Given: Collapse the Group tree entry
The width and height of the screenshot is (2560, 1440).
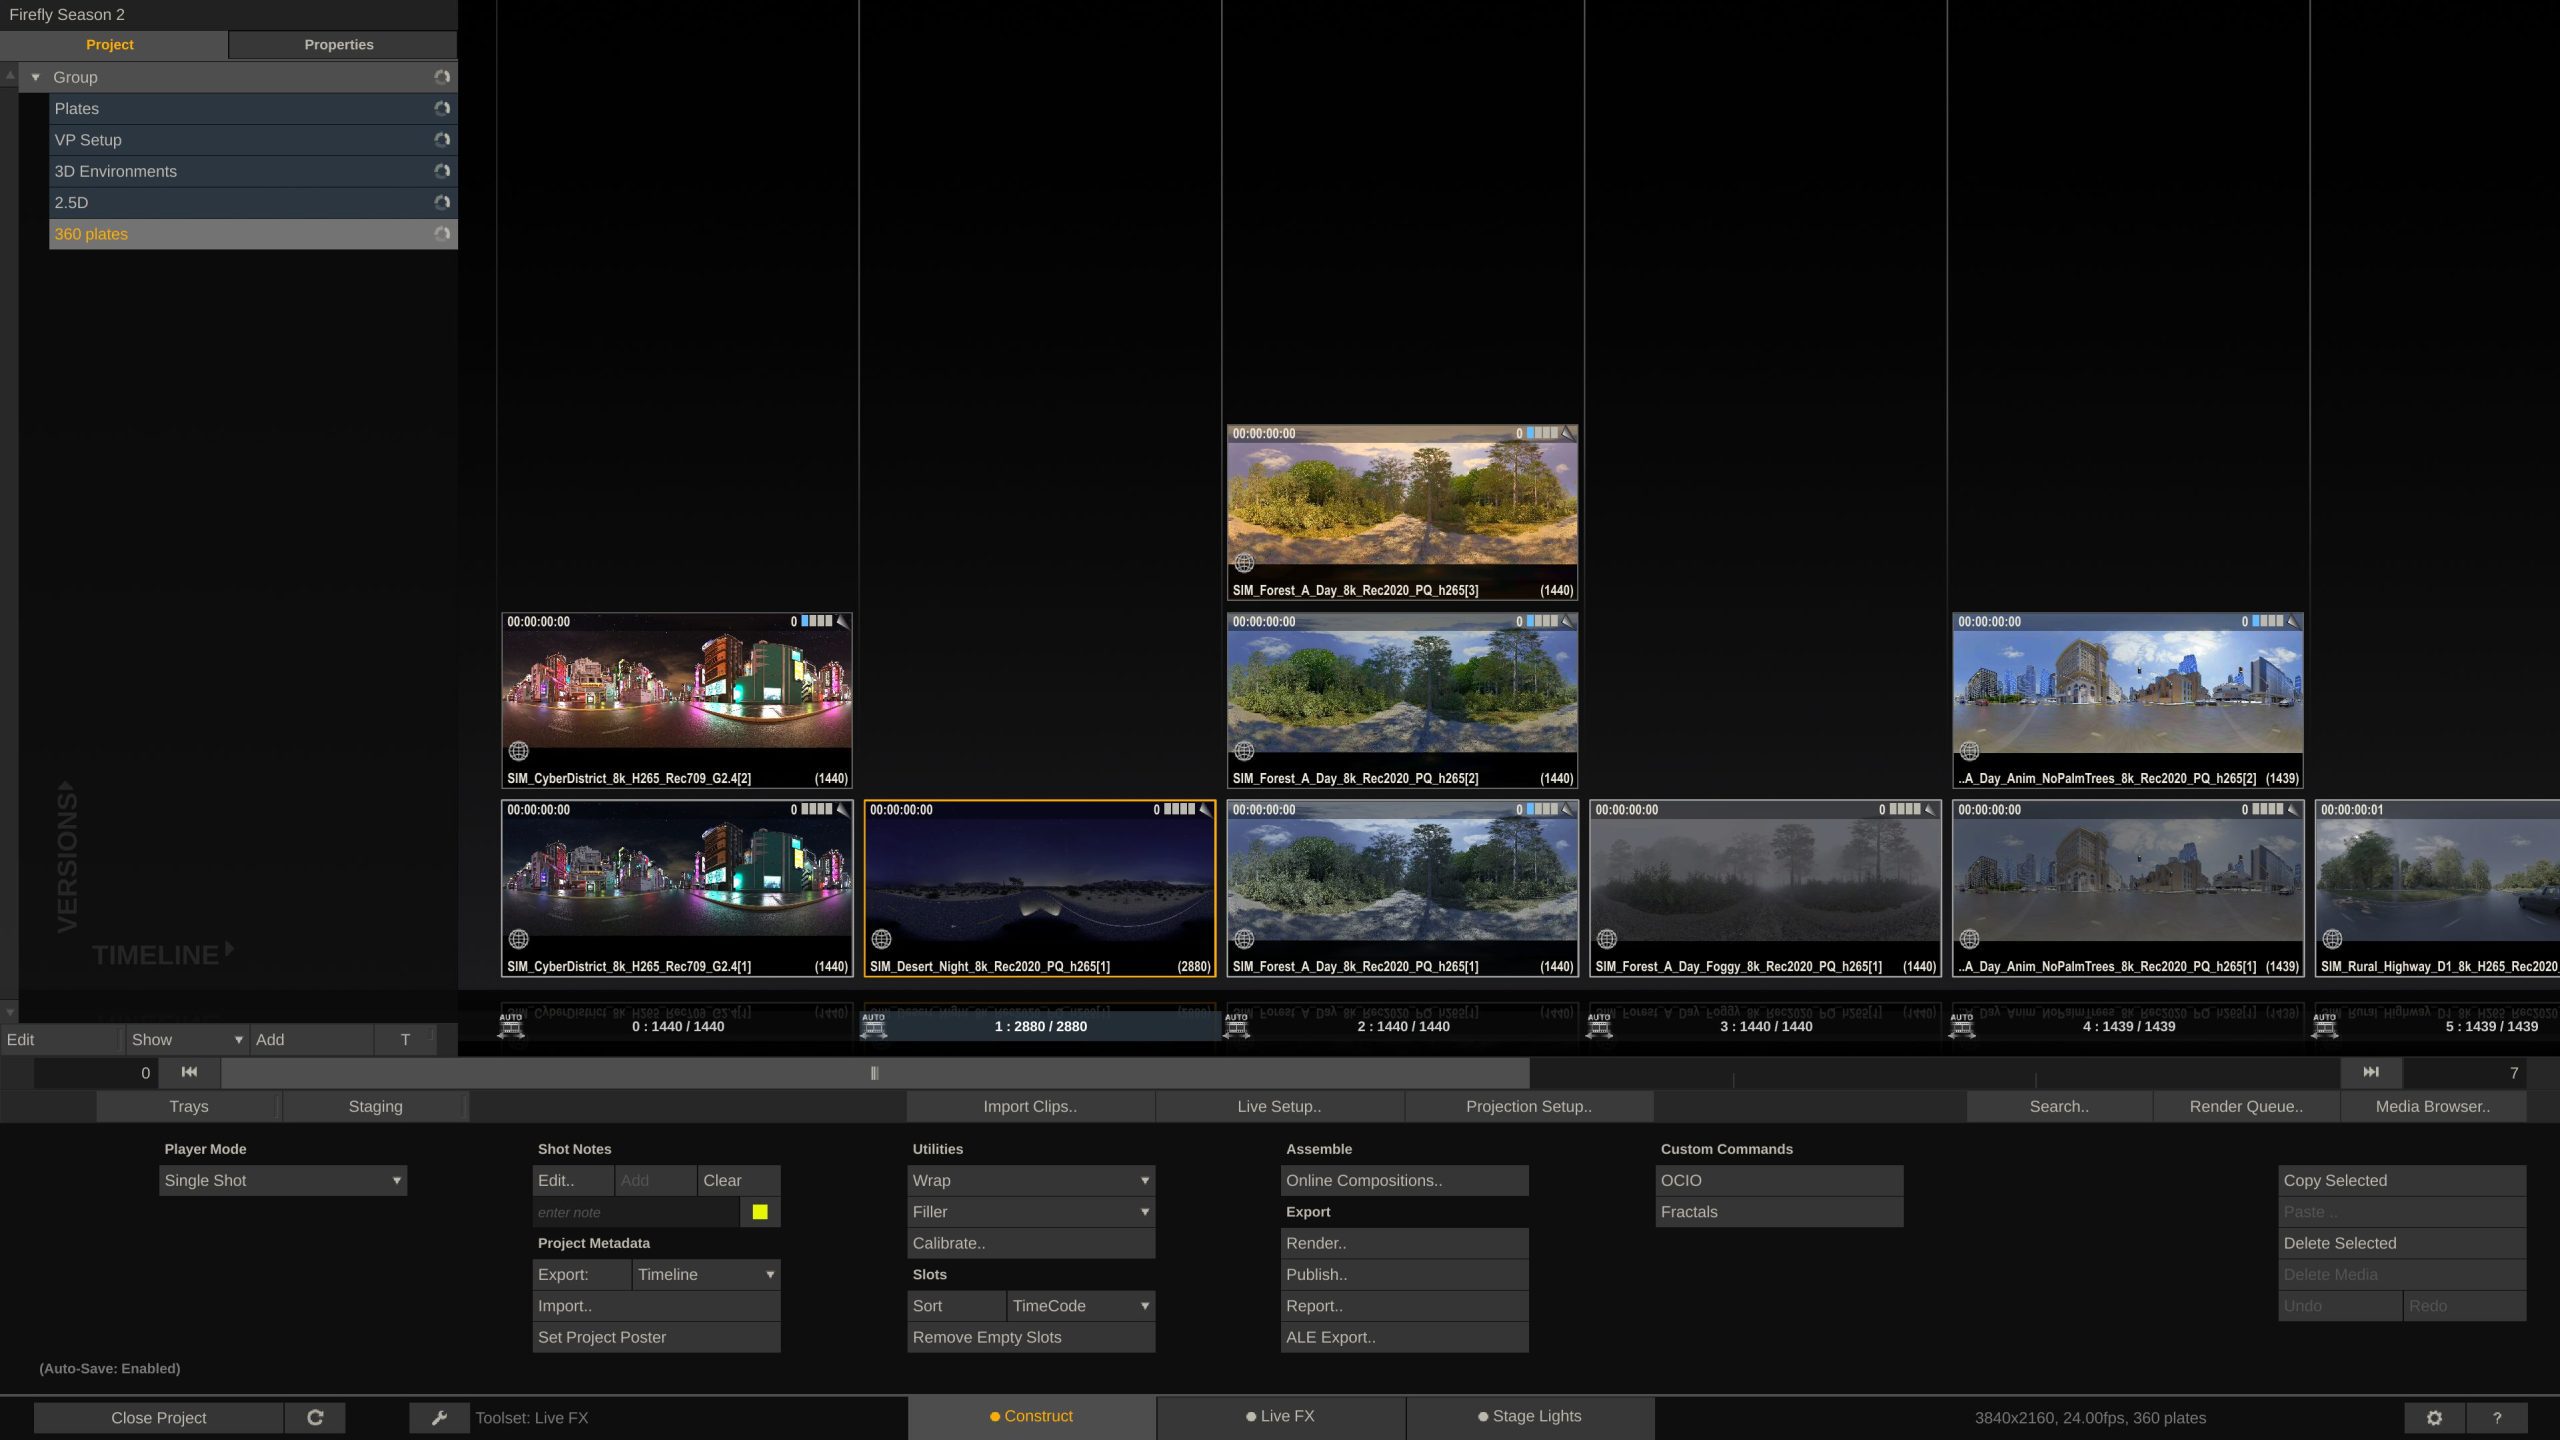Looking at the screenshot, I should 36,77.
